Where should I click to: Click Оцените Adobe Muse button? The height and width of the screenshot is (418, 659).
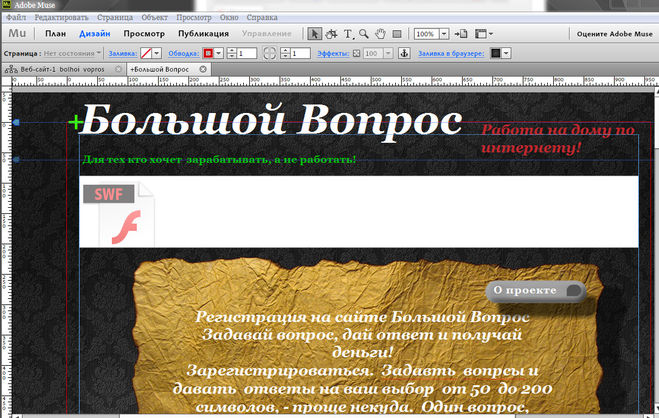[x=614, y=34]
